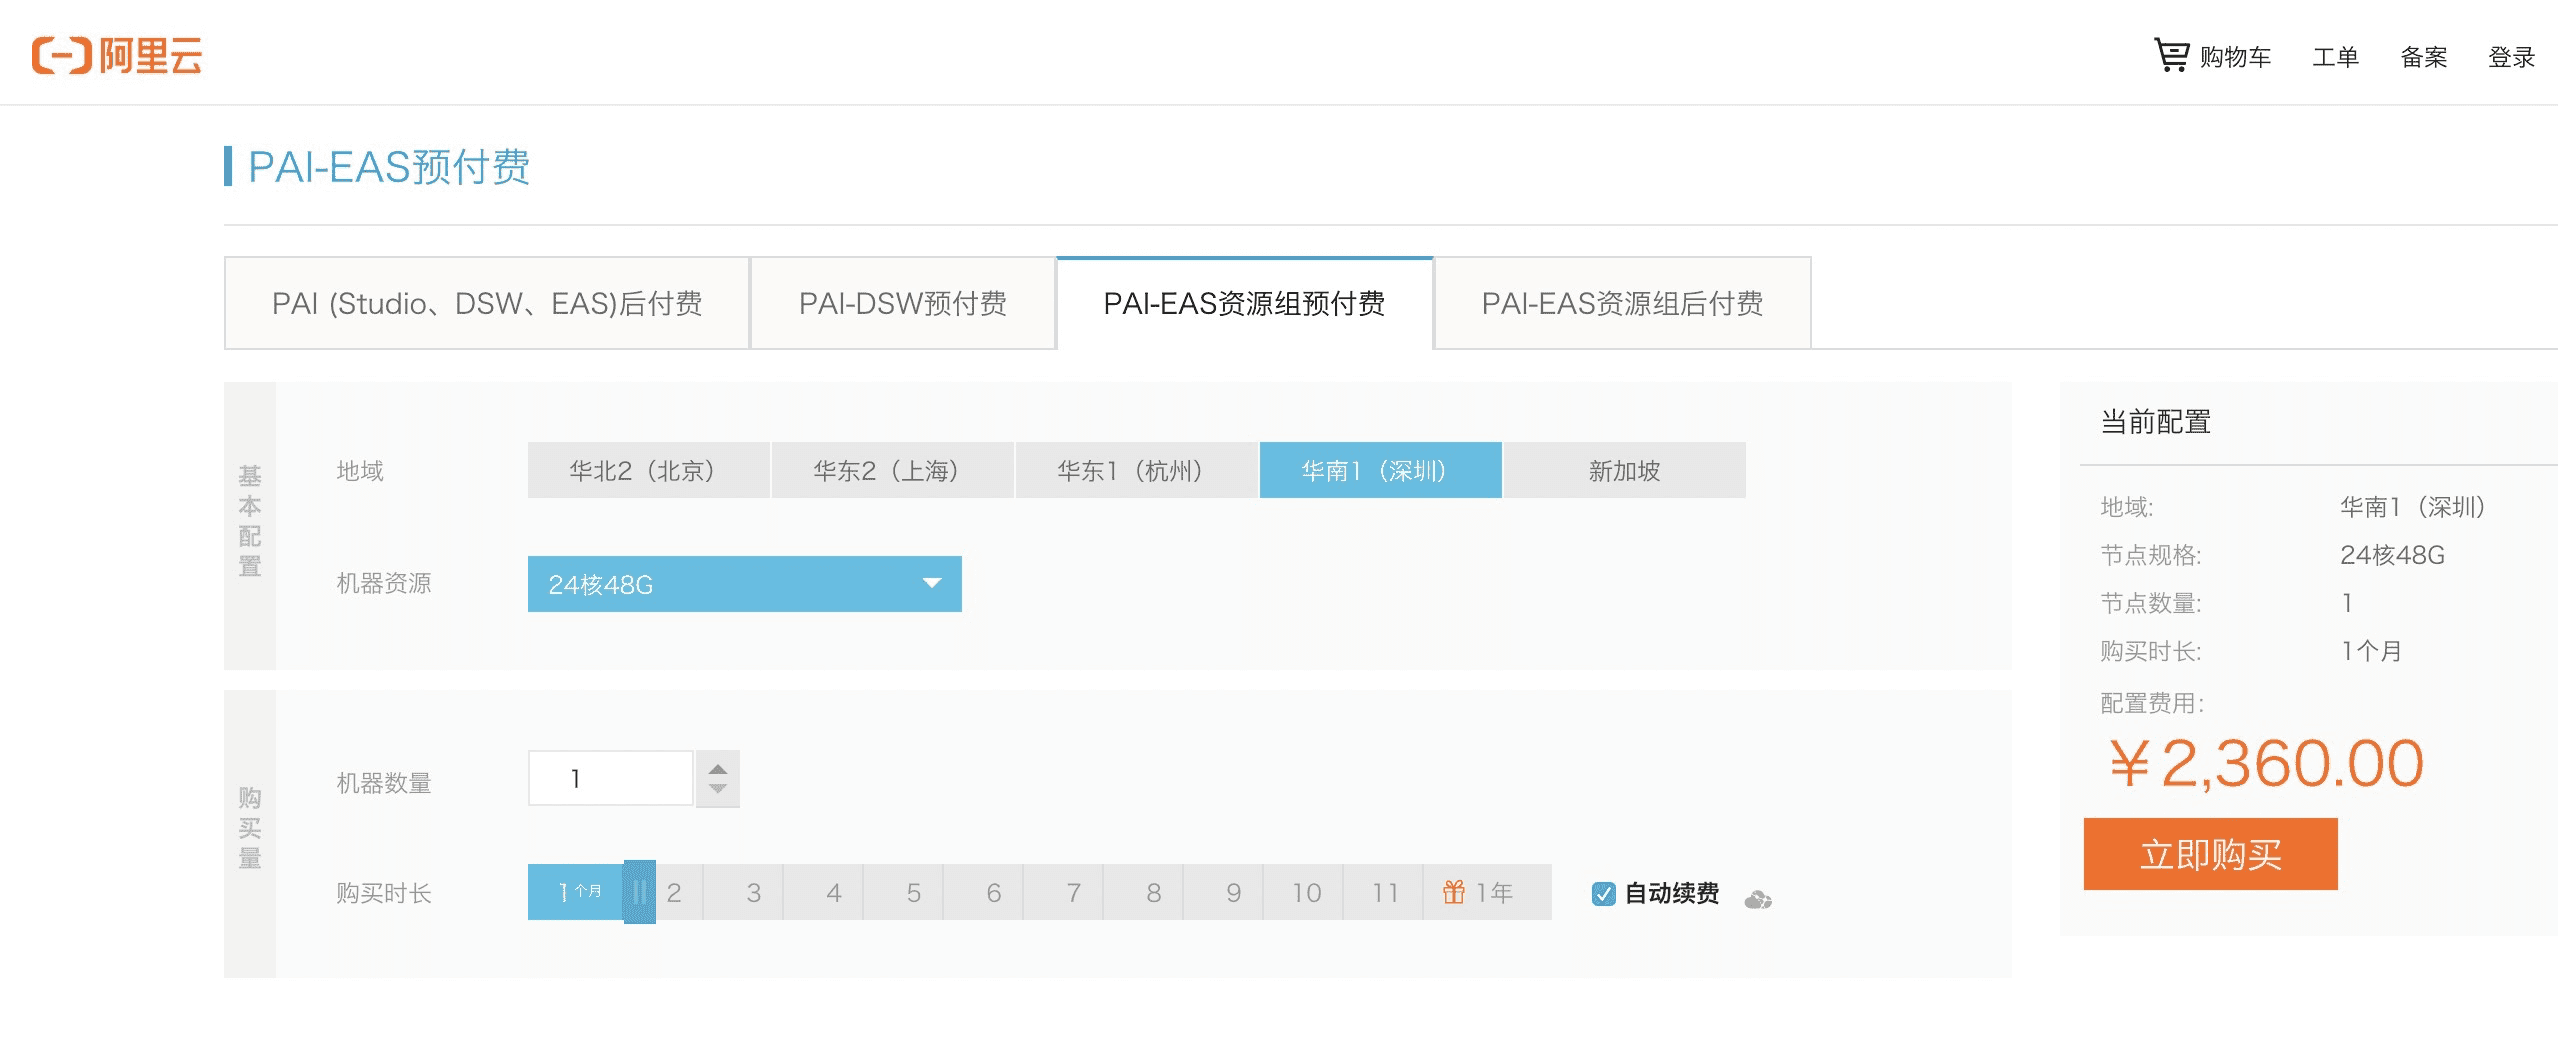Increase machine count with up arrow

(718, 769)
